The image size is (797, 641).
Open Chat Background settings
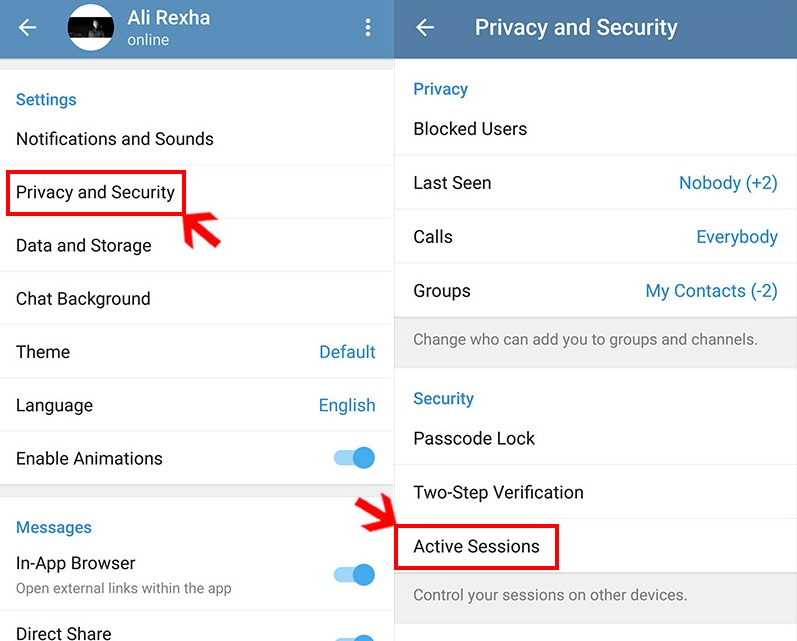point(197,298)
